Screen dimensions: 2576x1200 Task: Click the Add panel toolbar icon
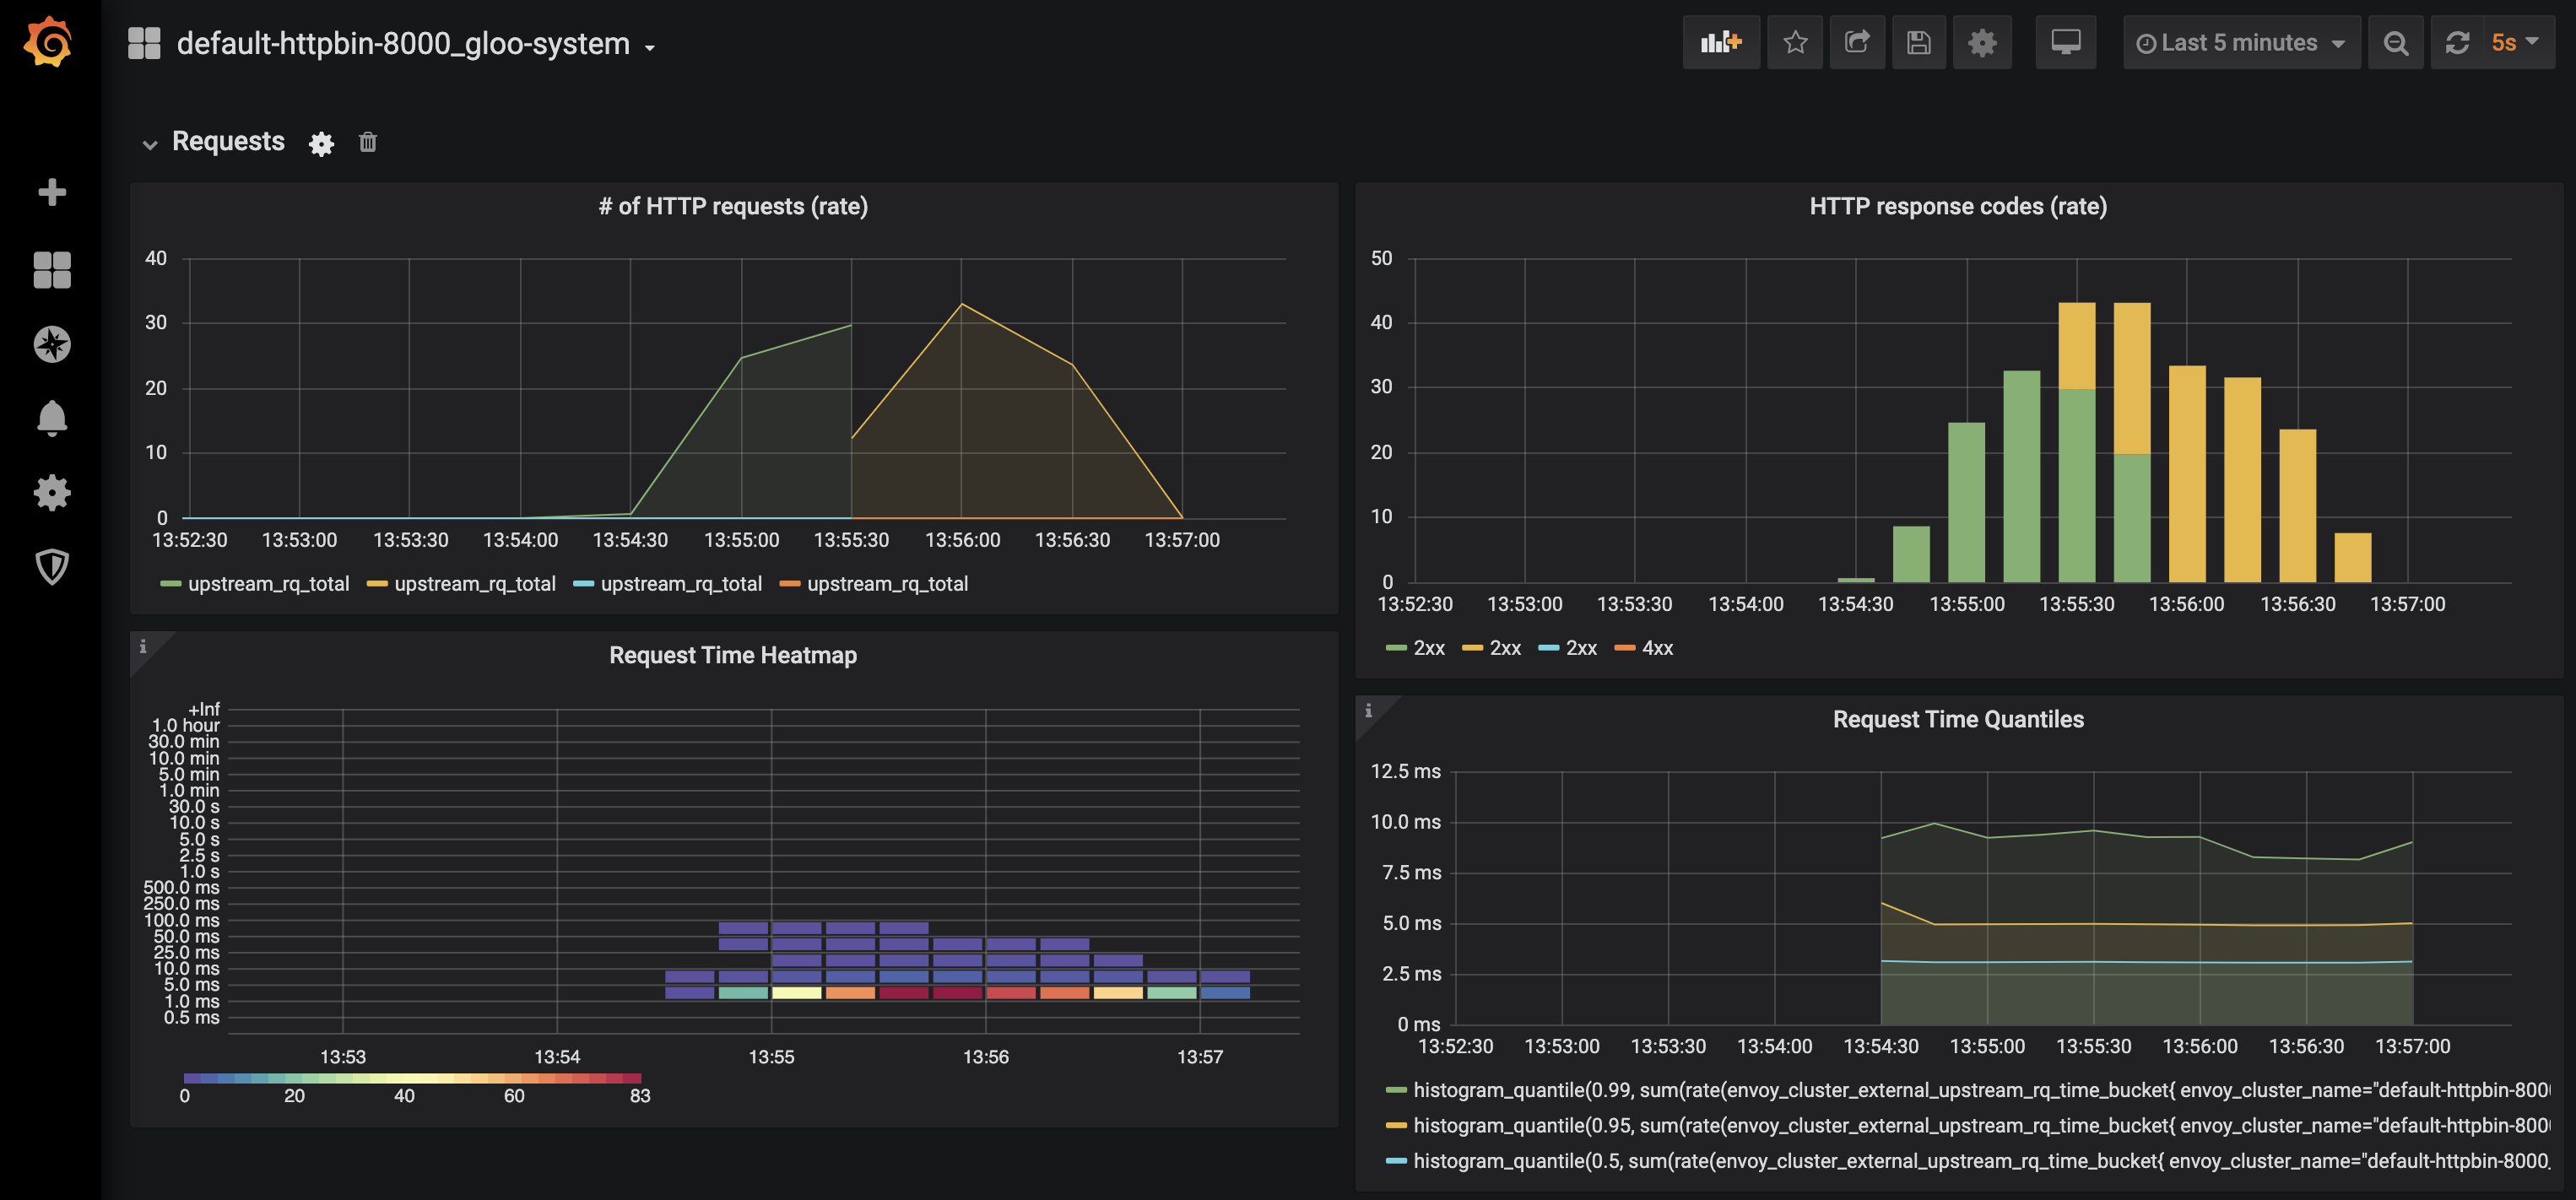(1721, 43)
